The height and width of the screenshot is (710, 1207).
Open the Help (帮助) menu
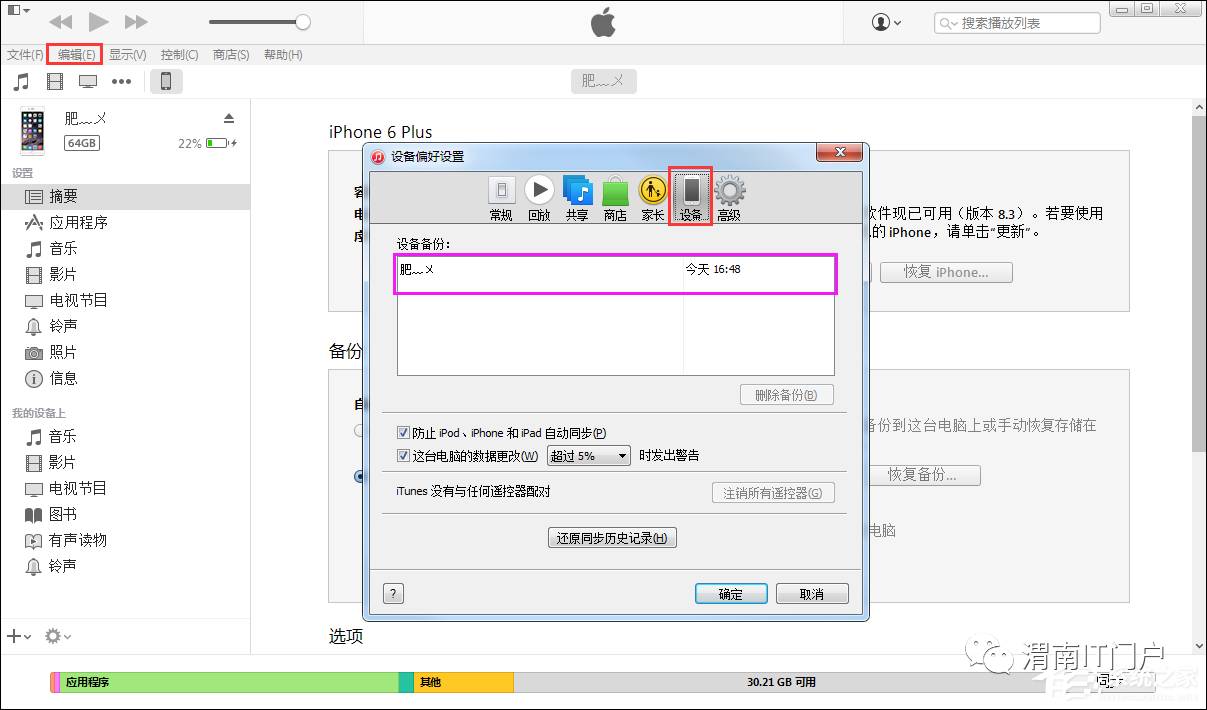tap(283, 54)
